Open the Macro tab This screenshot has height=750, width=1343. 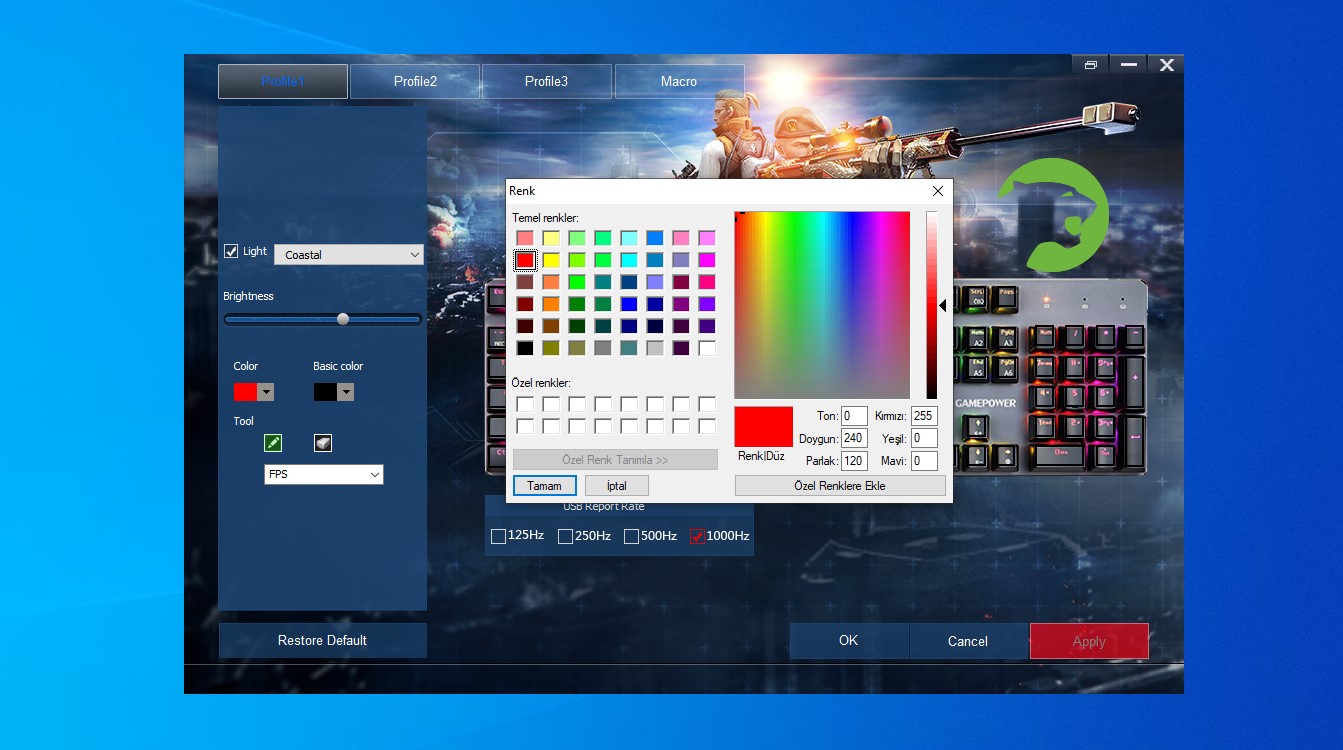[x=679, y=81]
